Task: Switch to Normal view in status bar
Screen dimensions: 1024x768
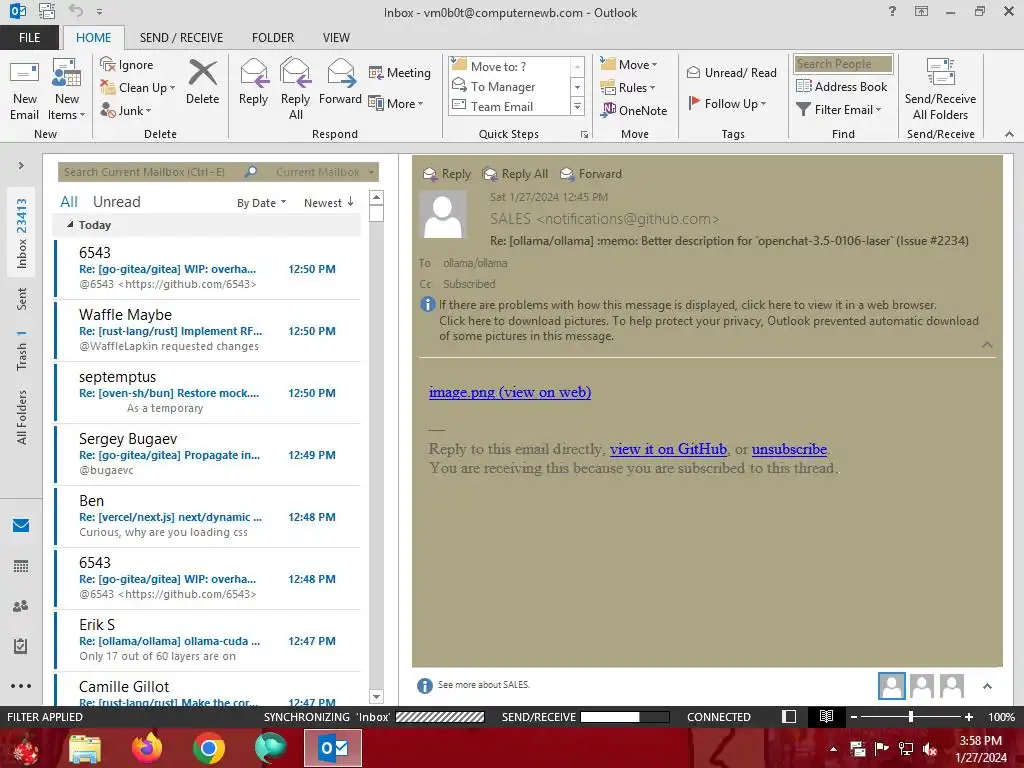Action: coord(789,716)
